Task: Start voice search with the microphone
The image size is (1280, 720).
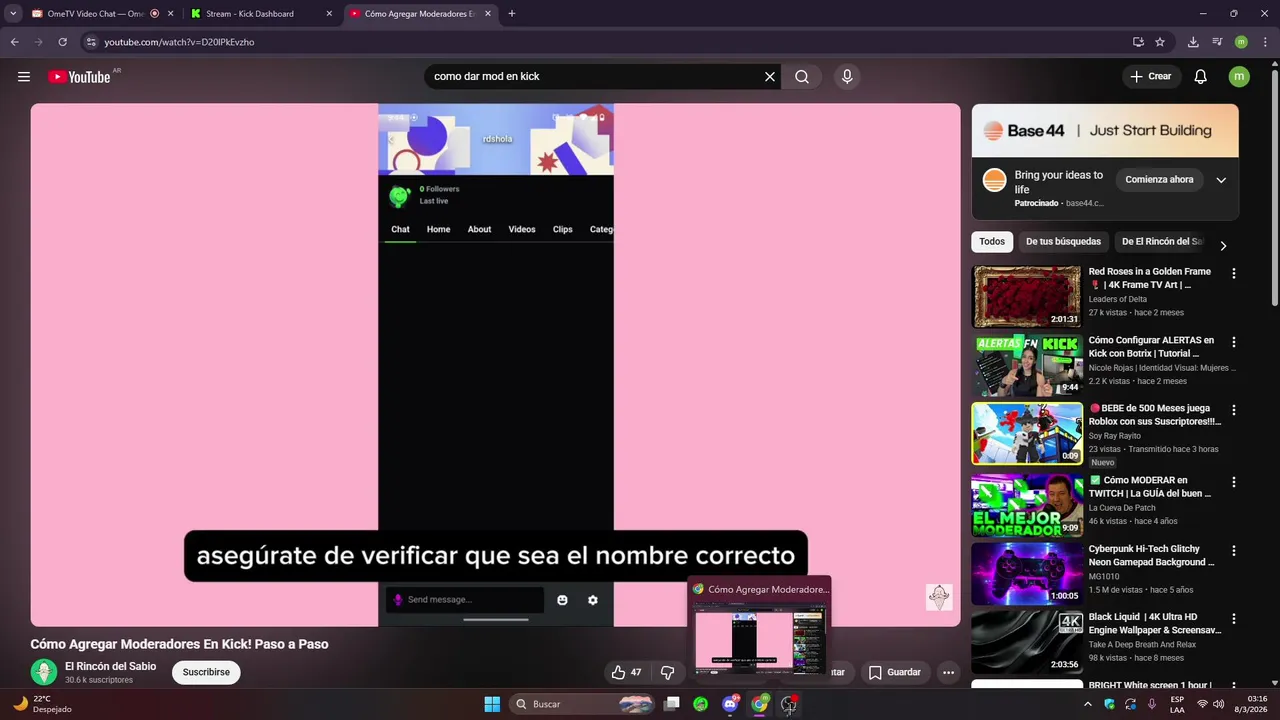Action: click(x=847, y=77)
